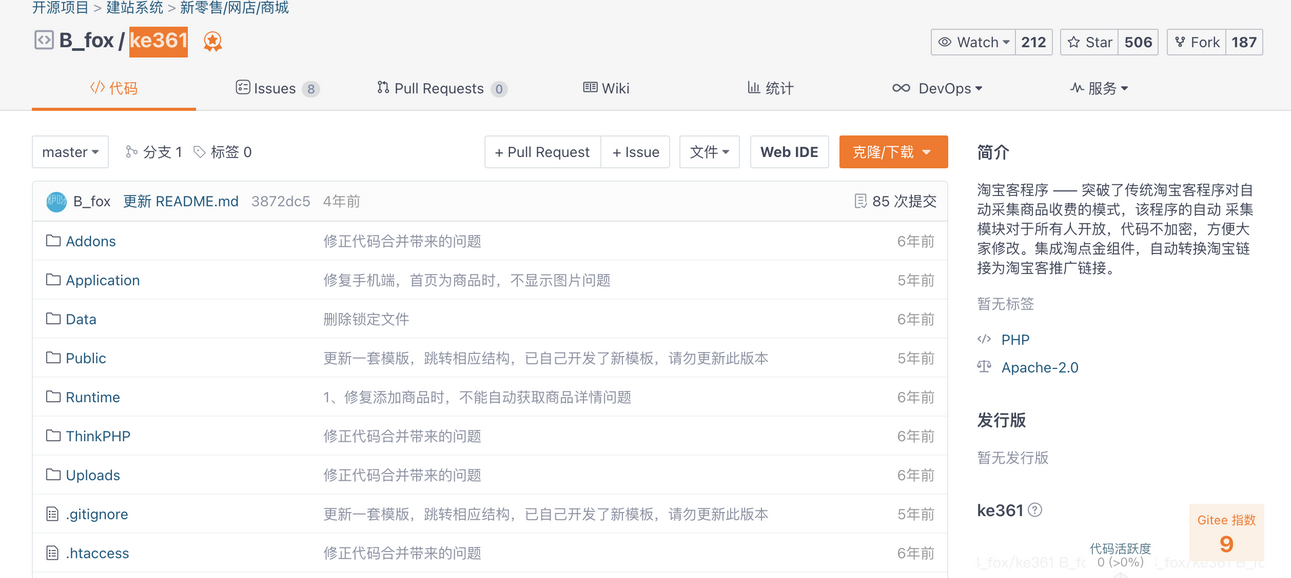Open the tags list (标签 0)

[222, 152]
